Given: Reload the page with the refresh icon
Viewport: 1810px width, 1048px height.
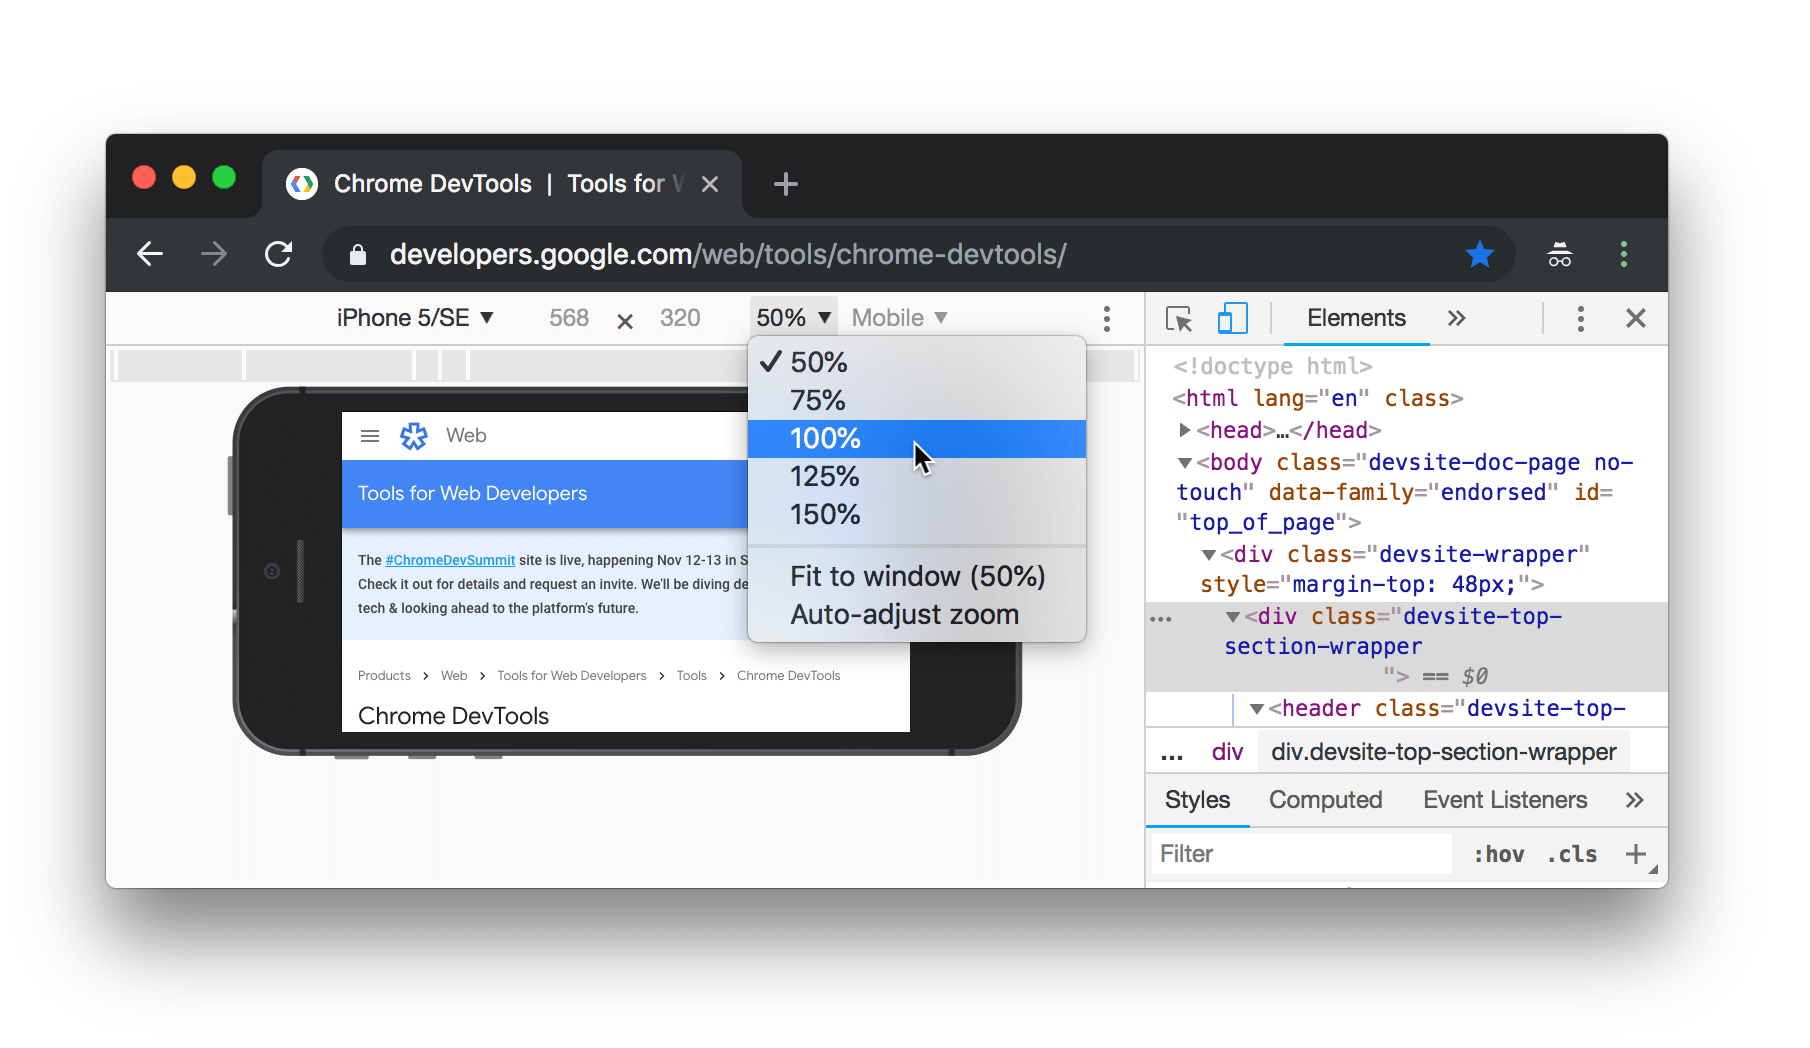Looking at the screenshot, I should (278, 254).
